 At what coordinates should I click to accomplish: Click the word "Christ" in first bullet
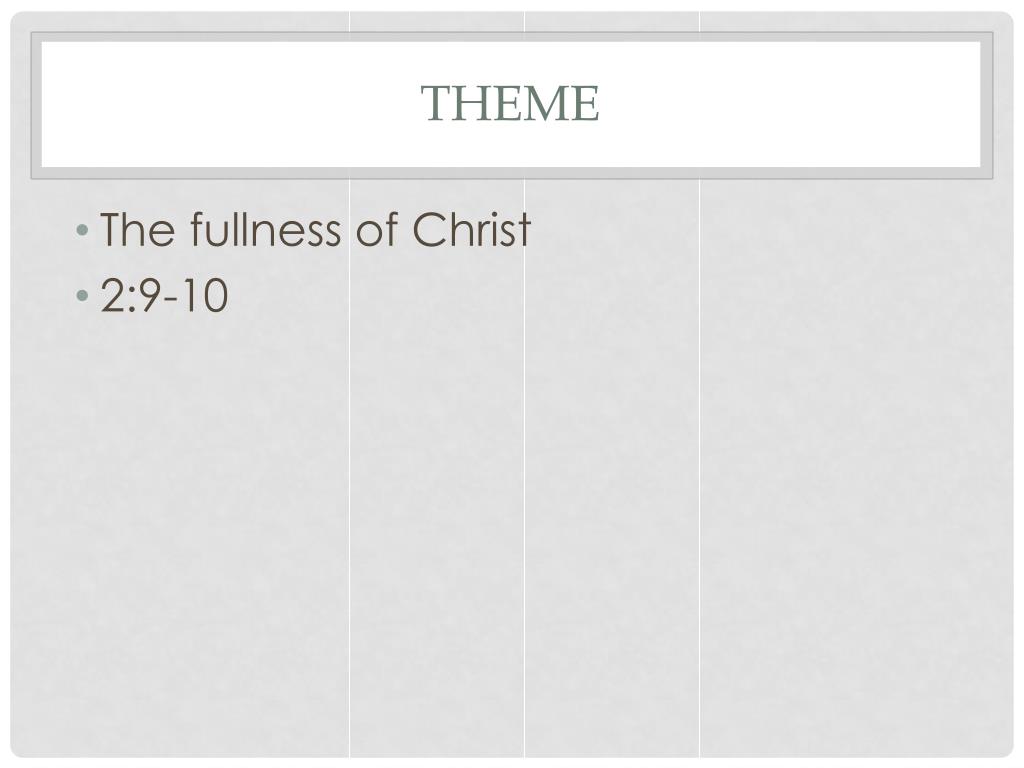pyautogui.click(x=471, y=231)
